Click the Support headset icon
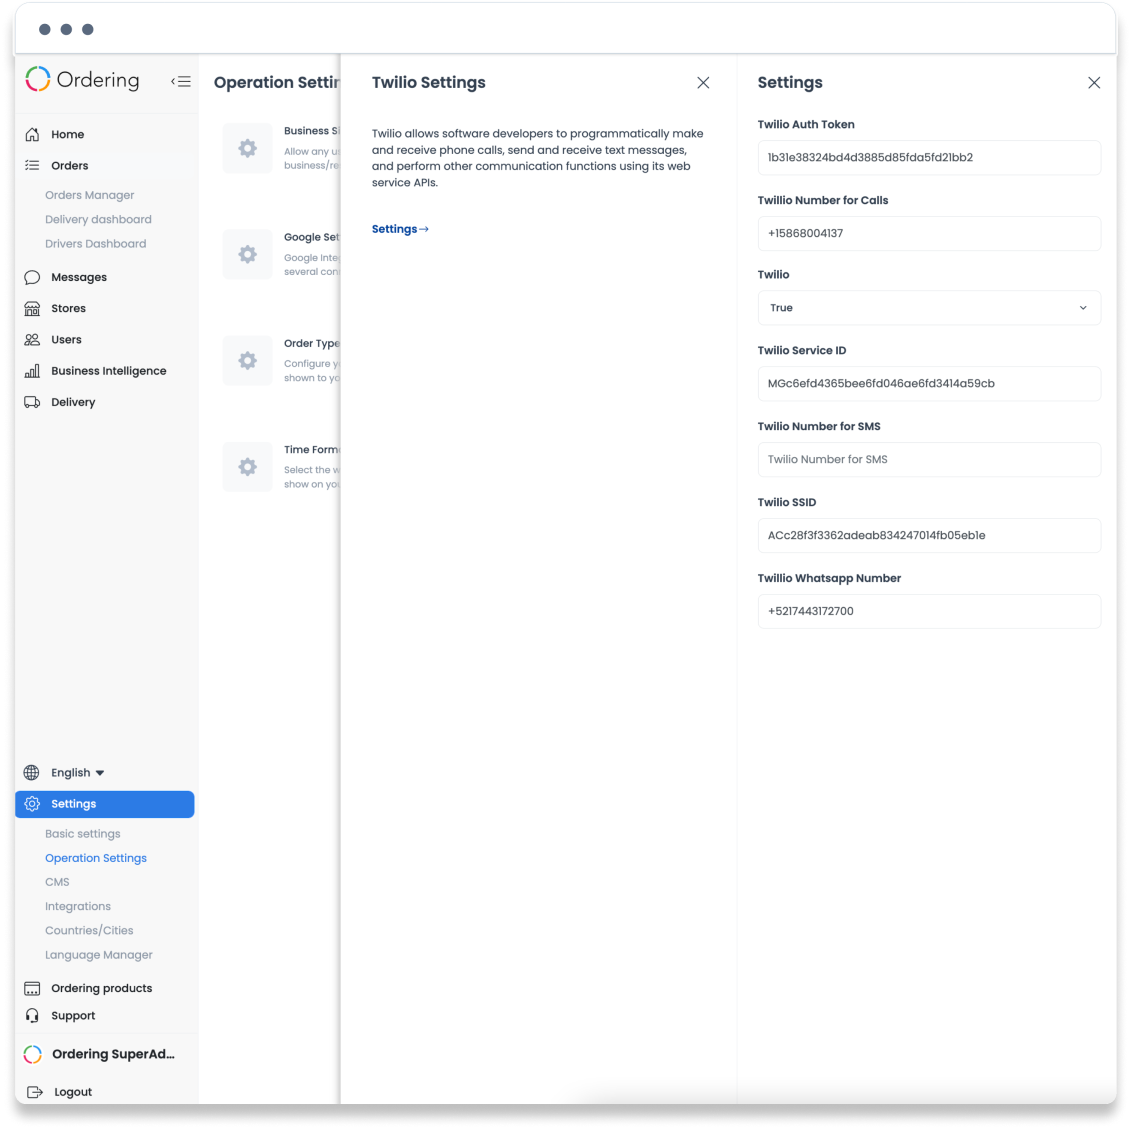This screenshot has width=1131, height=1128. click(x=32, y=1015)
